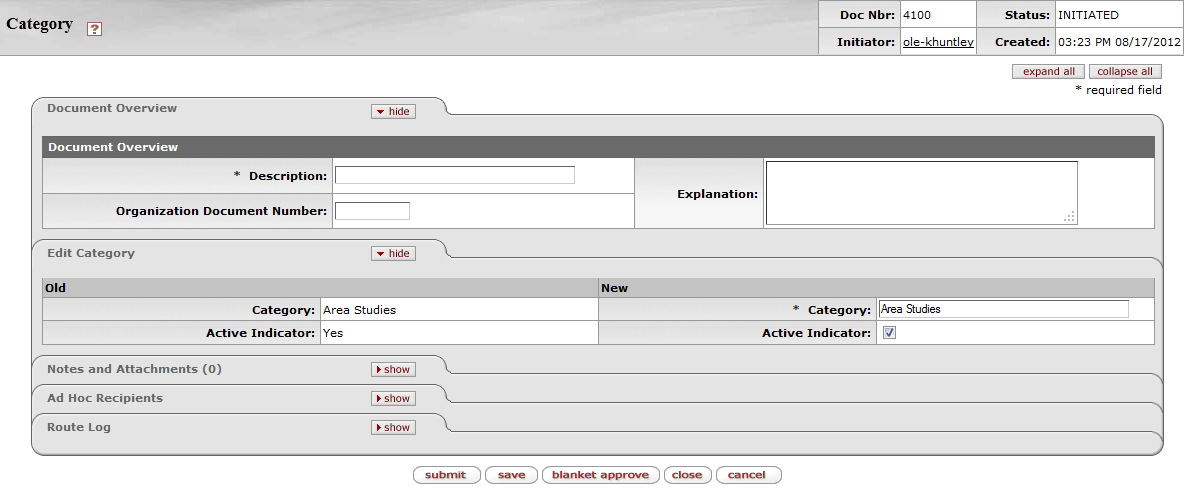Focus the Description input field
Image resolution: width=1184 pixels, height=490 pixels.
[455, 175]
